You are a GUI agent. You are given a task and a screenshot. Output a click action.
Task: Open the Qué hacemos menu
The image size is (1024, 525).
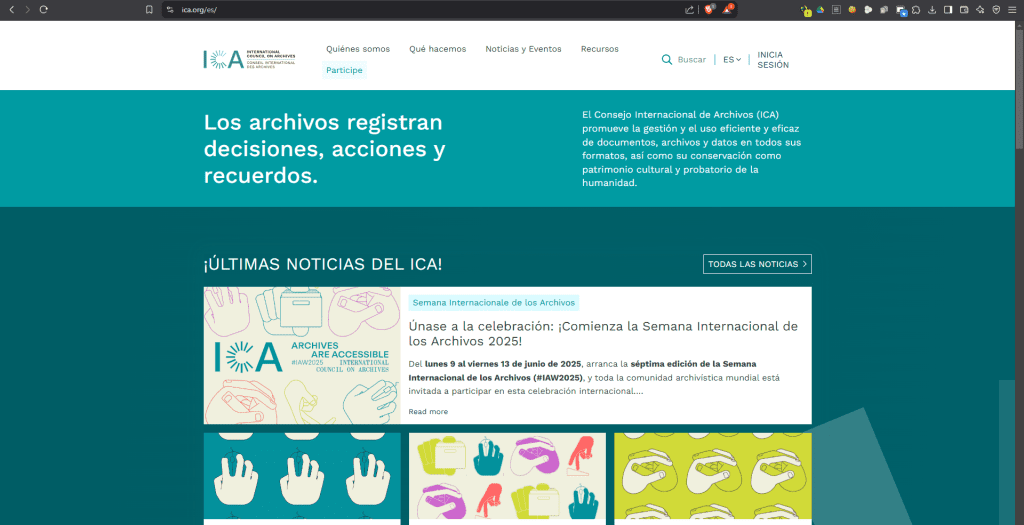(438, 49)
